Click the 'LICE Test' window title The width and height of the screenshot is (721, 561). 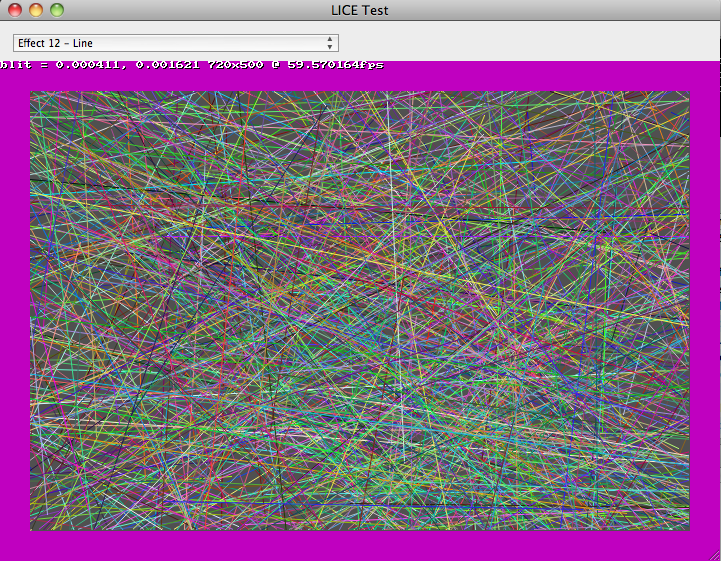pos(360,10)
